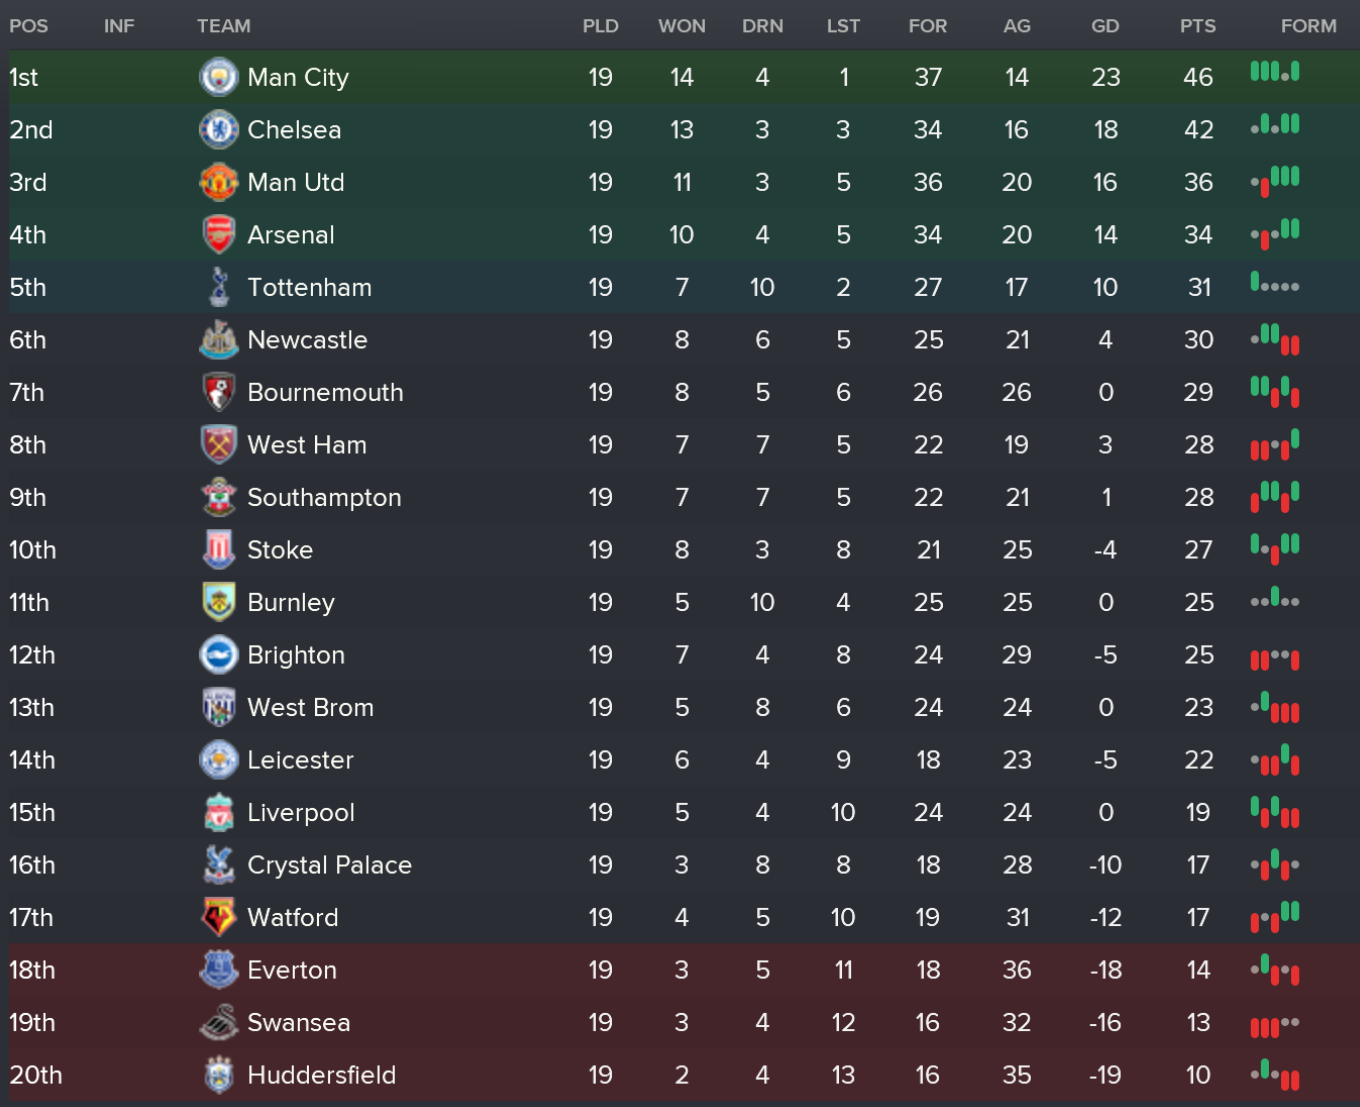The image size is (1360, 1107).
Task: Sort table by PTS column header
Action: (x=1197, y=26)
